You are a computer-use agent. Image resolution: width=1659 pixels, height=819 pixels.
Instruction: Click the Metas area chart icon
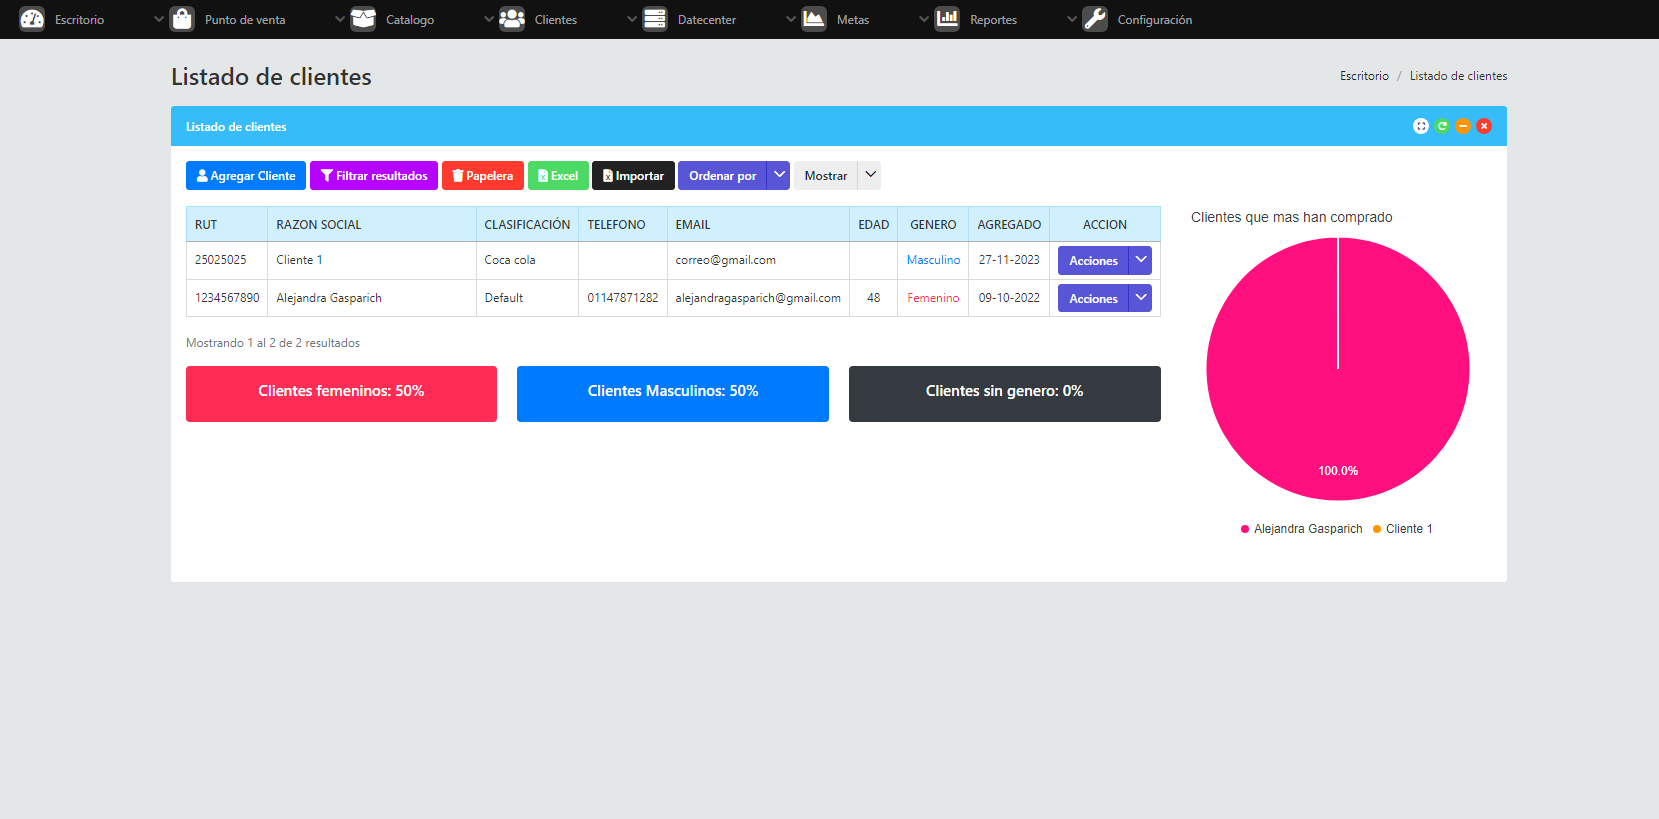(x=814, y=19)
